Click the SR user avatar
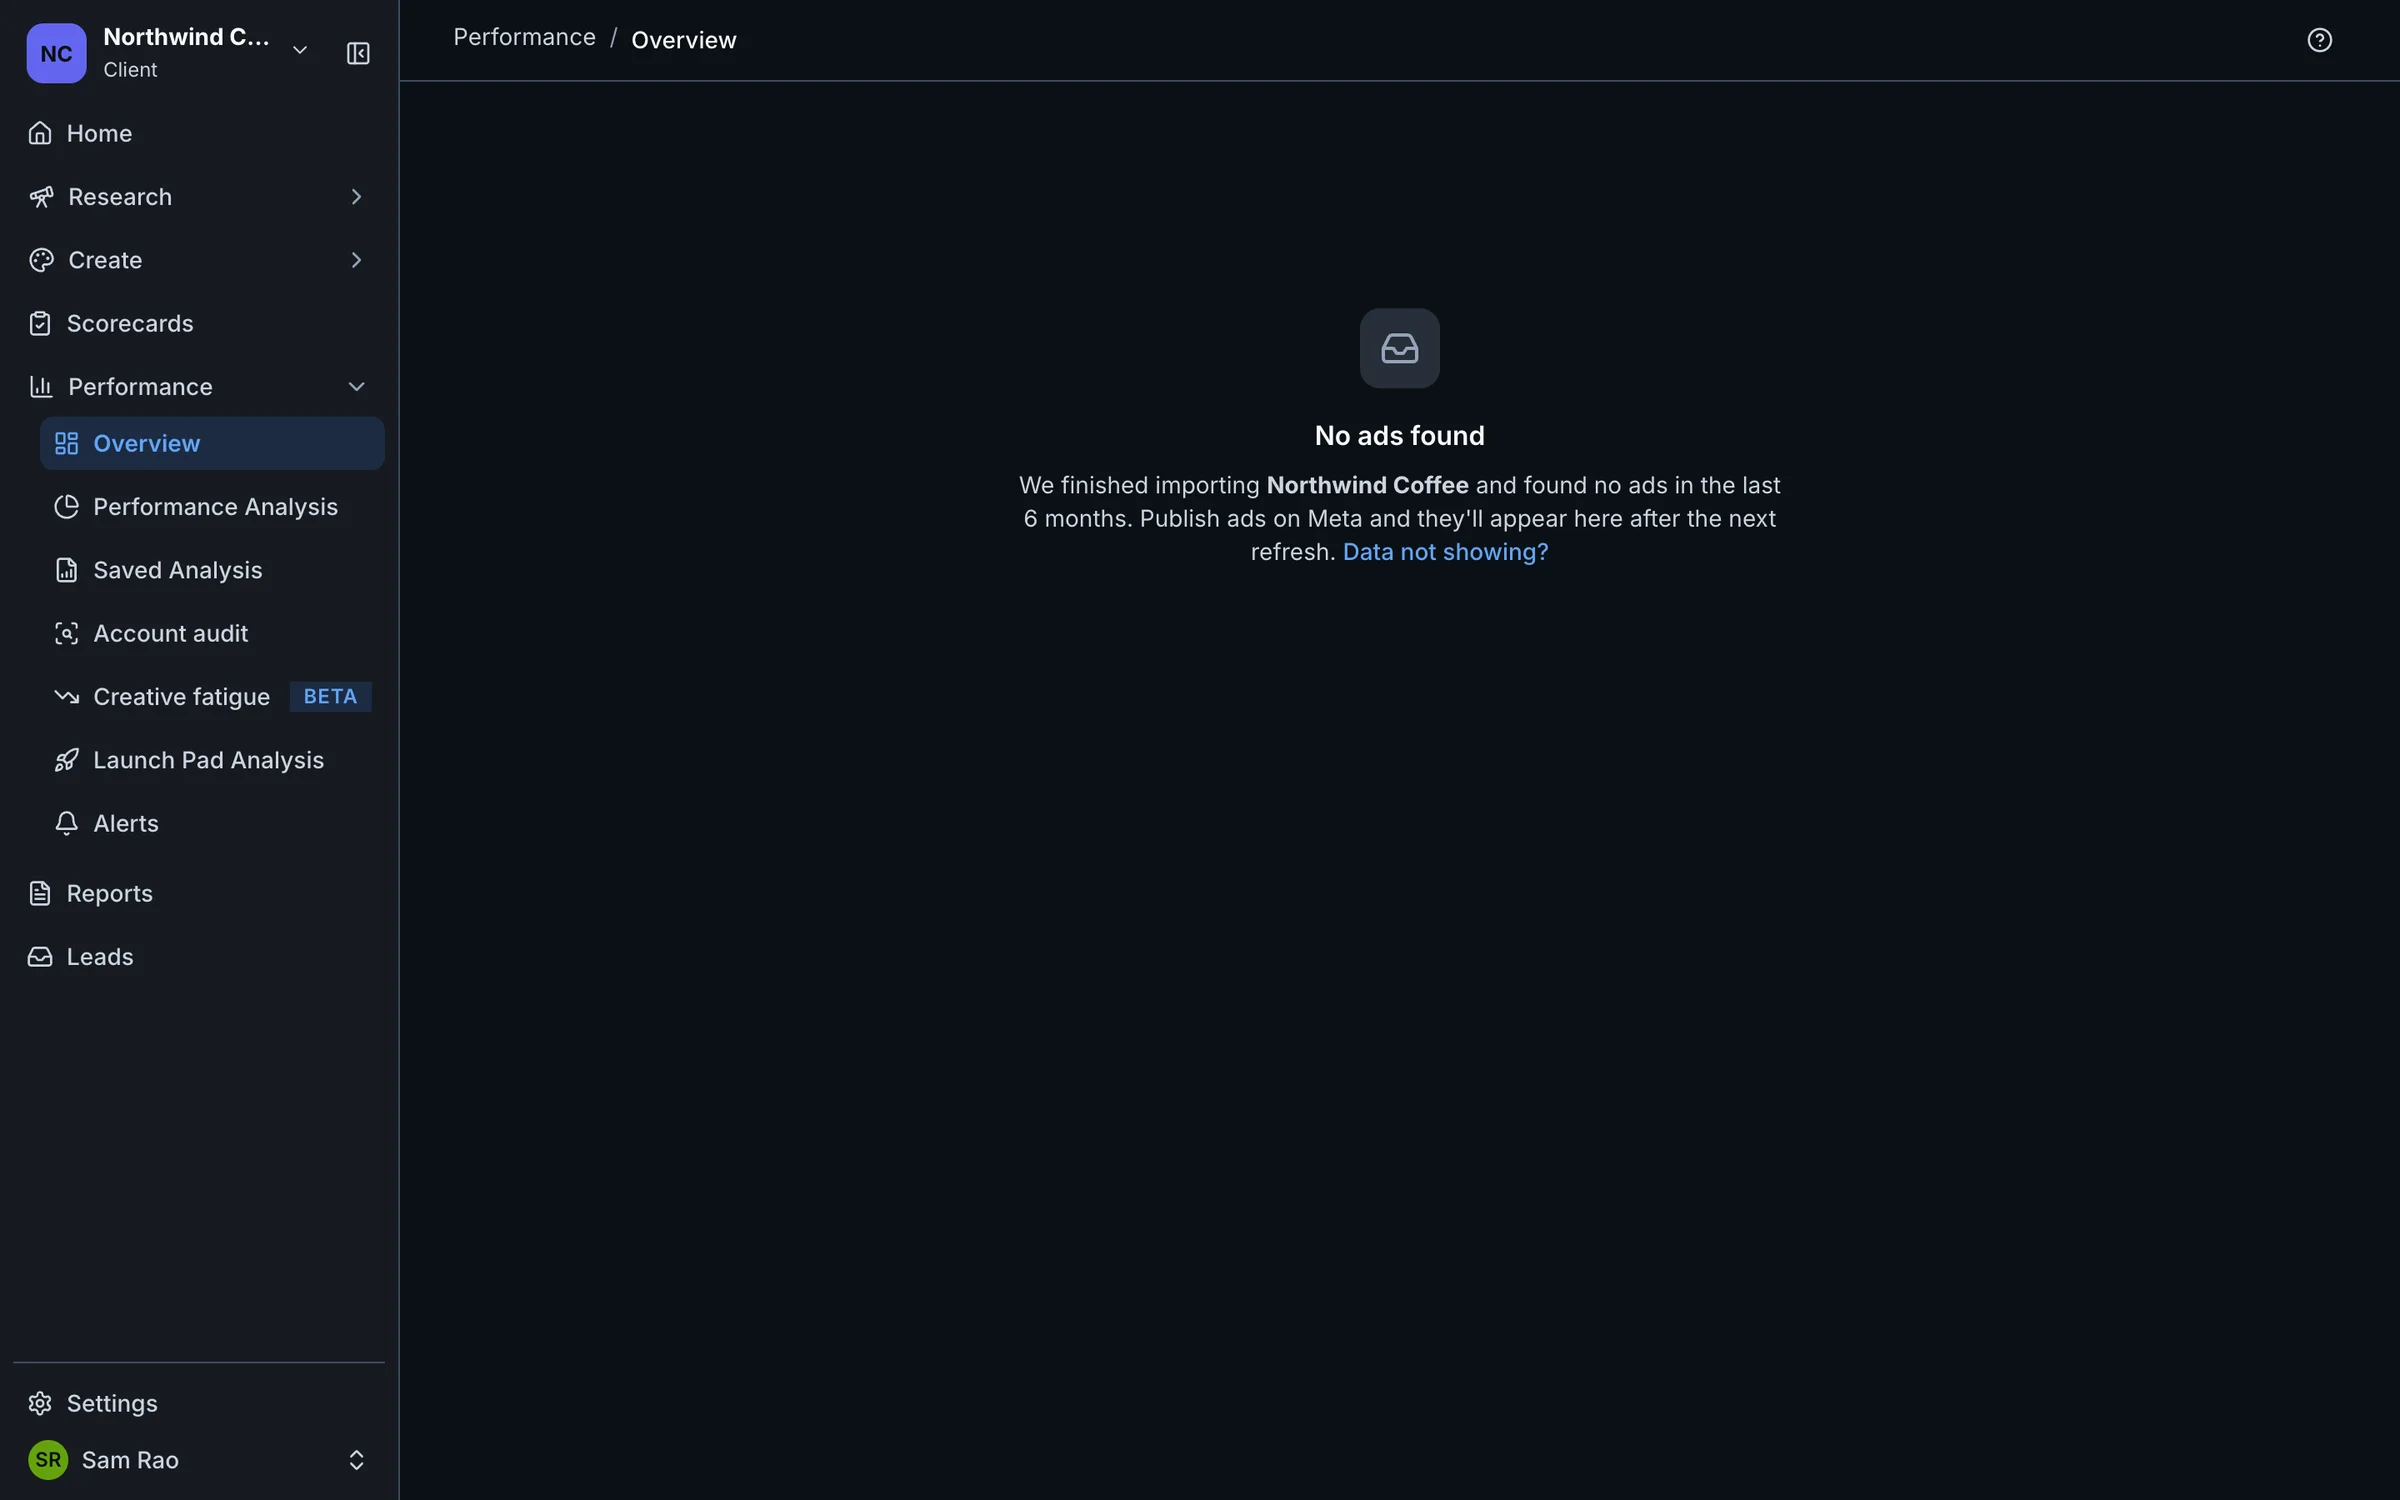This screenshot has height=1500, width=2400. [48, 1460]
